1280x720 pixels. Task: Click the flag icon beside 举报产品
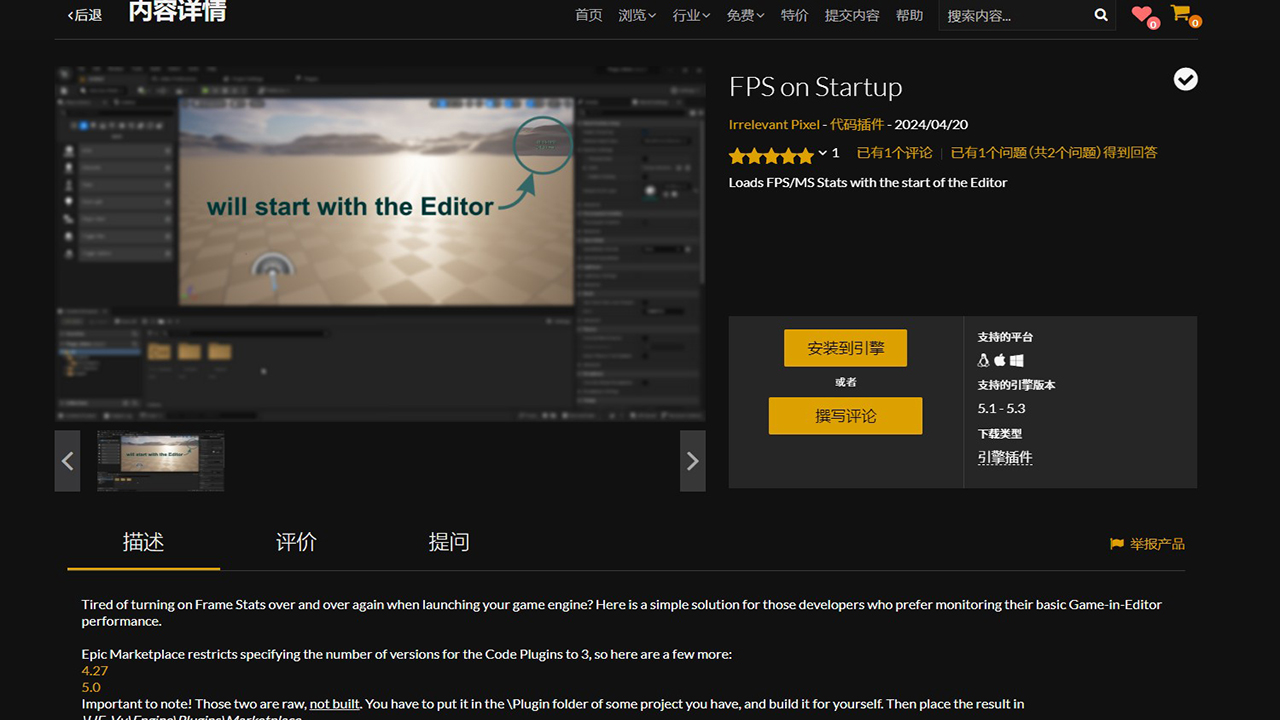click(x=1116, y=544)
